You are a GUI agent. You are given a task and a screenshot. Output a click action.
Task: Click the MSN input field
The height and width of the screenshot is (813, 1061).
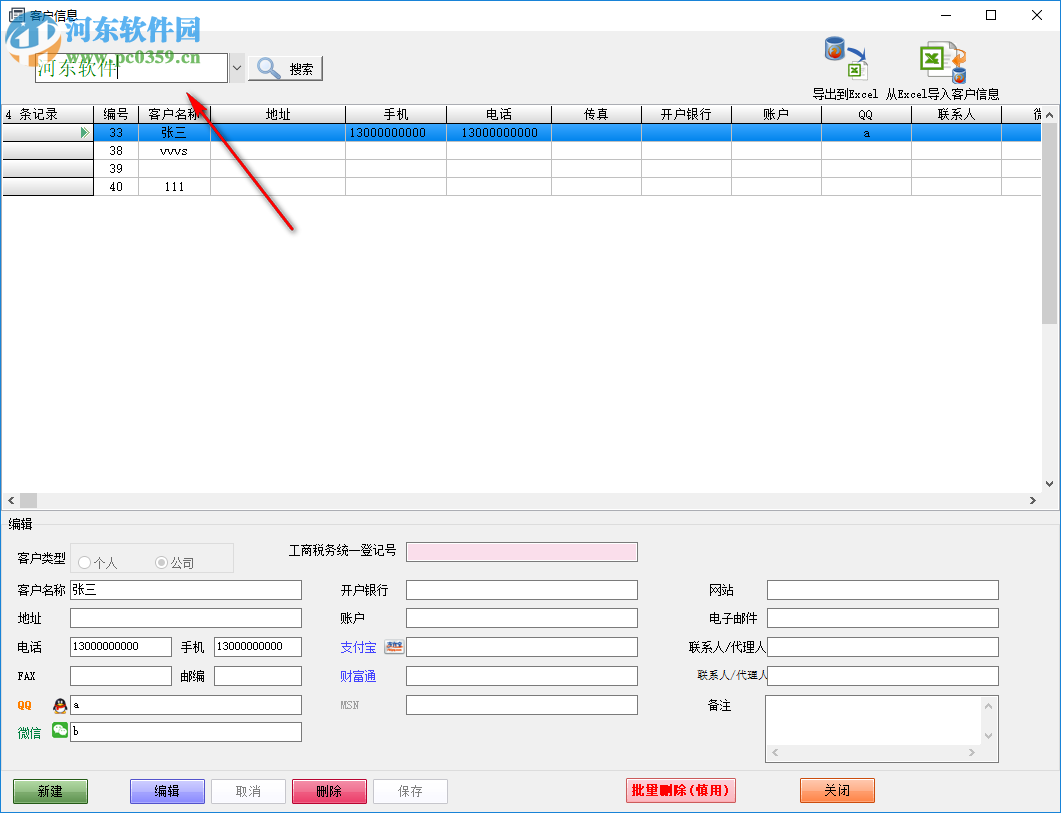point(522,705)
